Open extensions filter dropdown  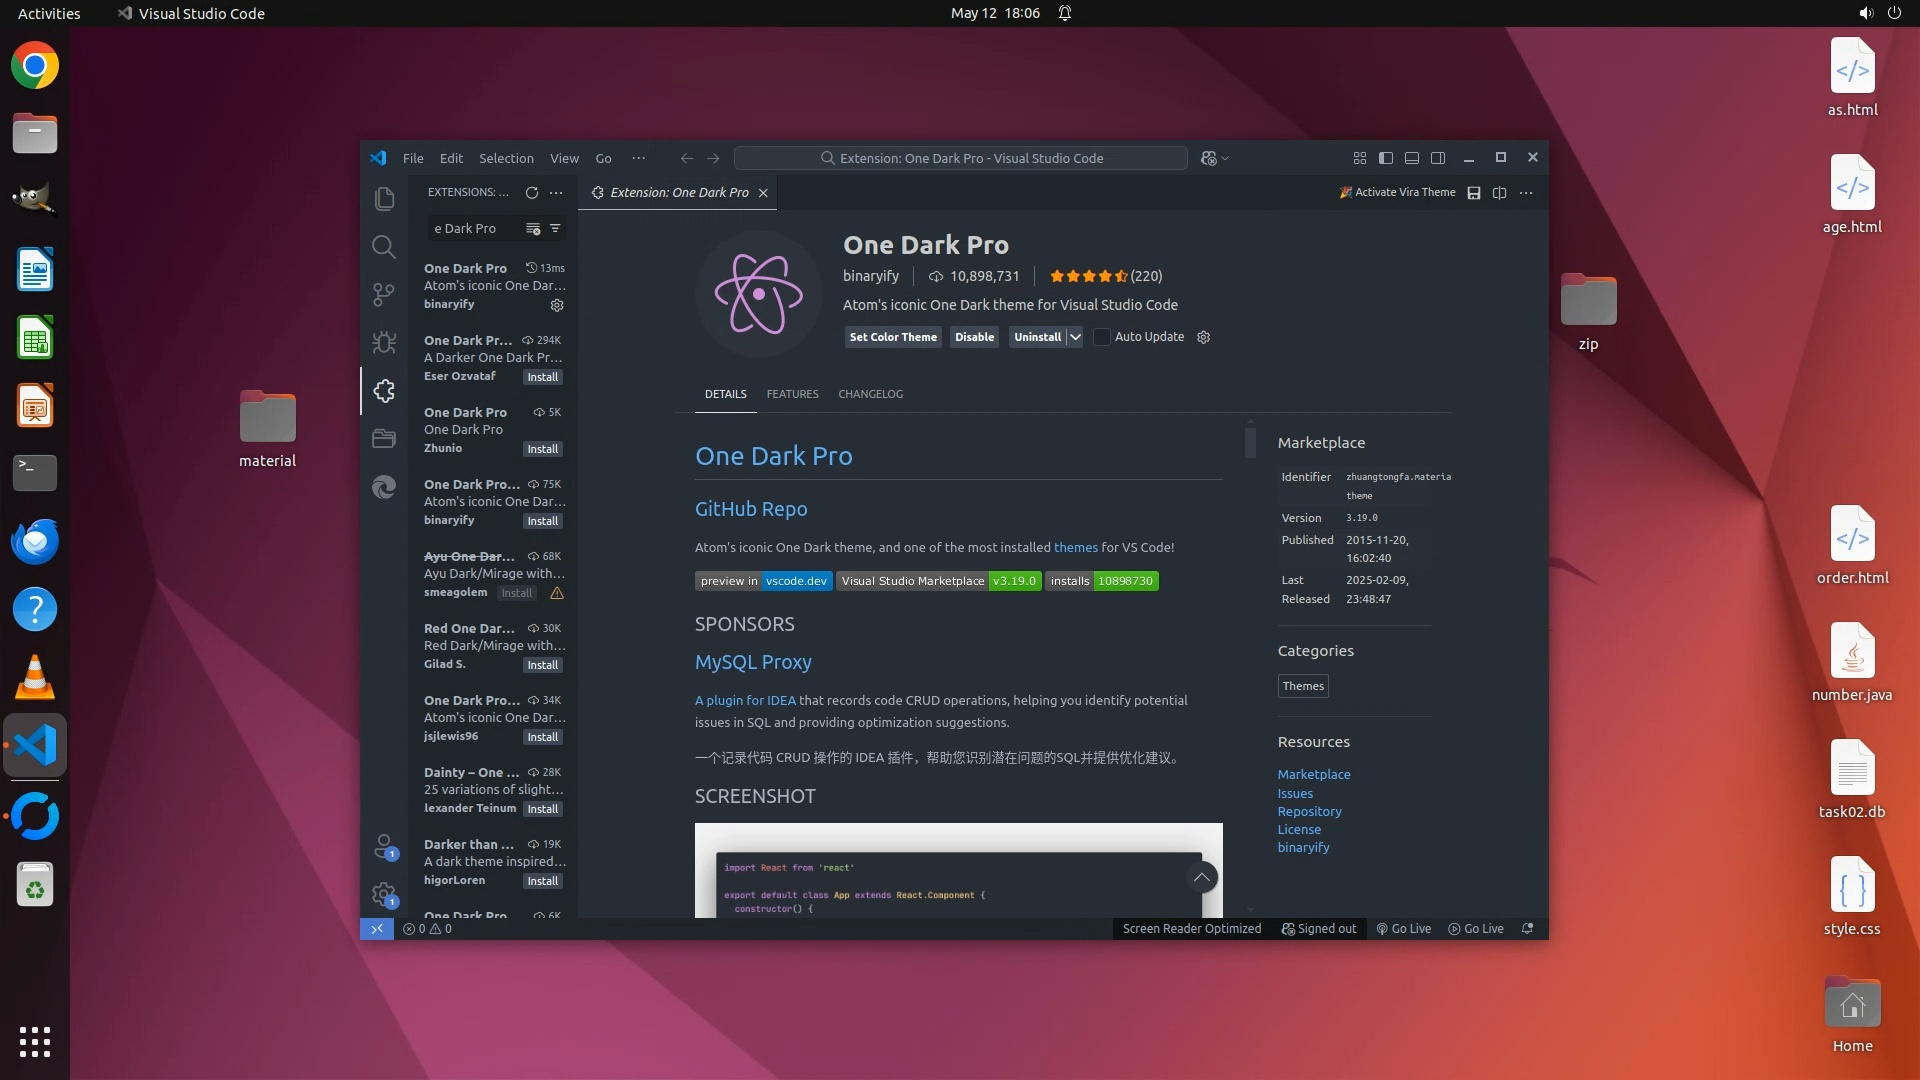(x=555, y=229)
